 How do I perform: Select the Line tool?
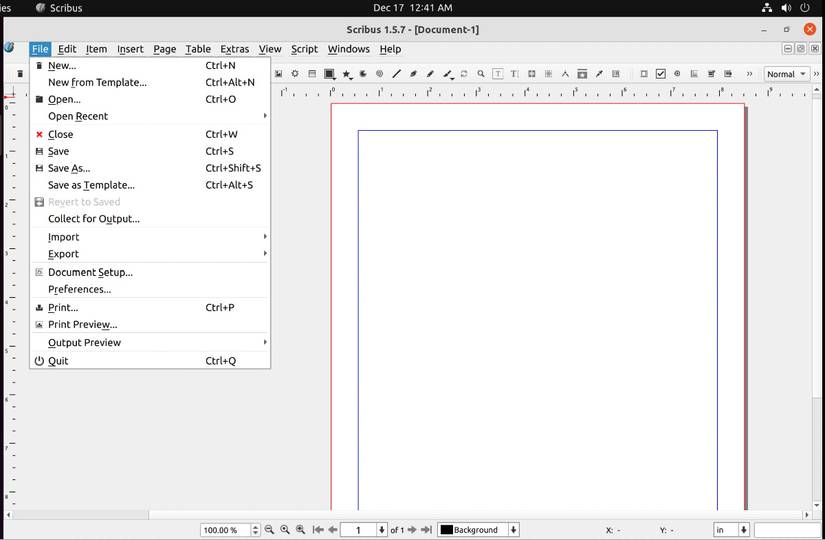click(x=397, y=74)
